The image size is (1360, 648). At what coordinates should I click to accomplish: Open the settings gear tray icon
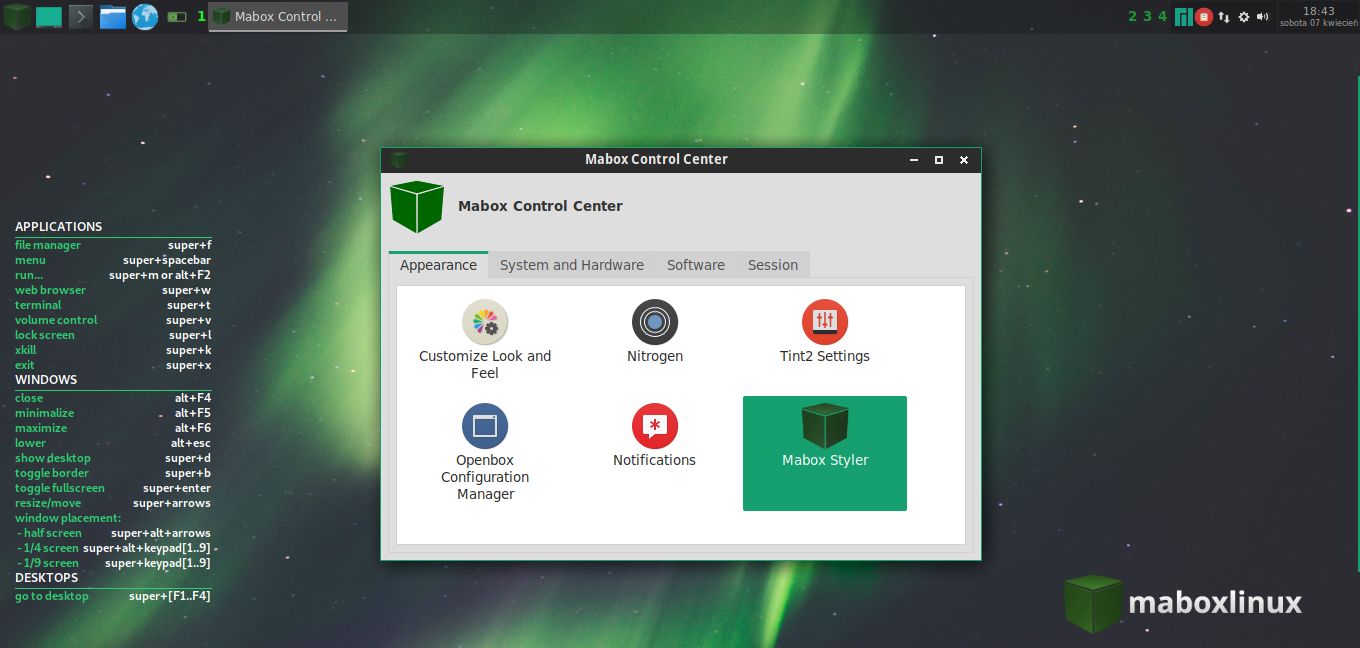pos(1244,17)
